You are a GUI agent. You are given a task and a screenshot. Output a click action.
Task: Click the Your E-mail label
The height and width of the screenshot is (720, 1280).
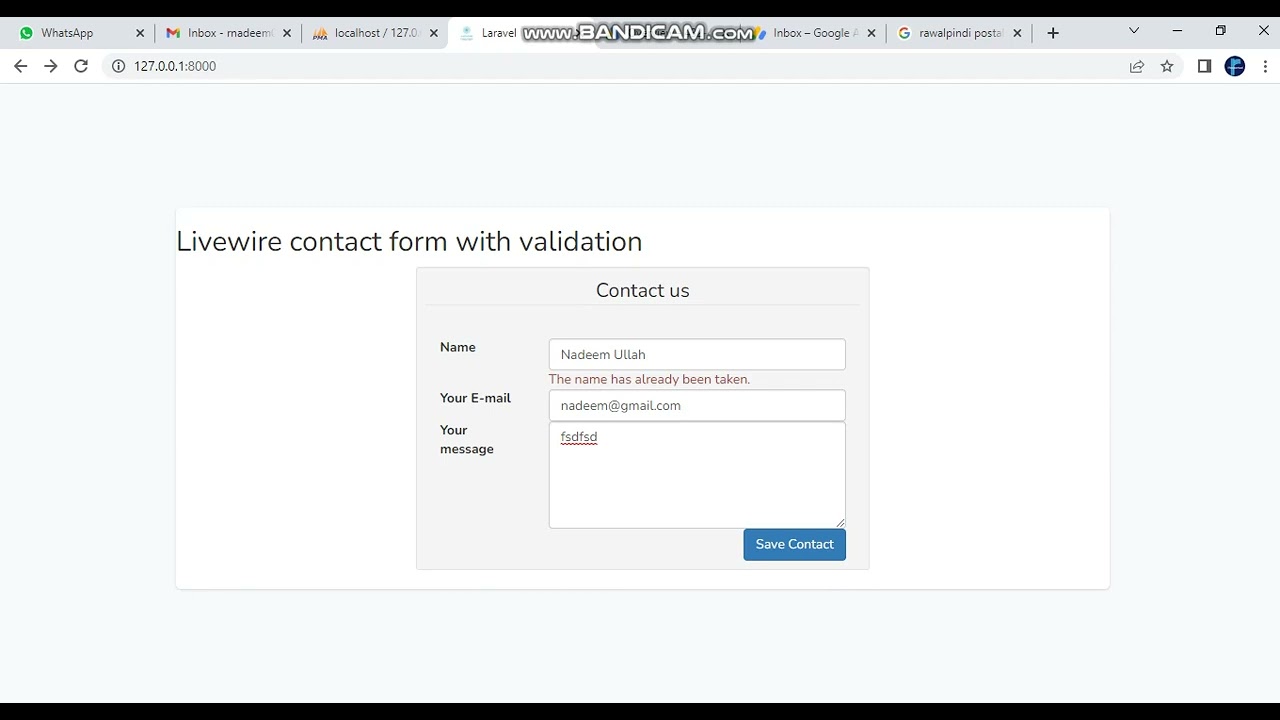click(x=475, y=398)
